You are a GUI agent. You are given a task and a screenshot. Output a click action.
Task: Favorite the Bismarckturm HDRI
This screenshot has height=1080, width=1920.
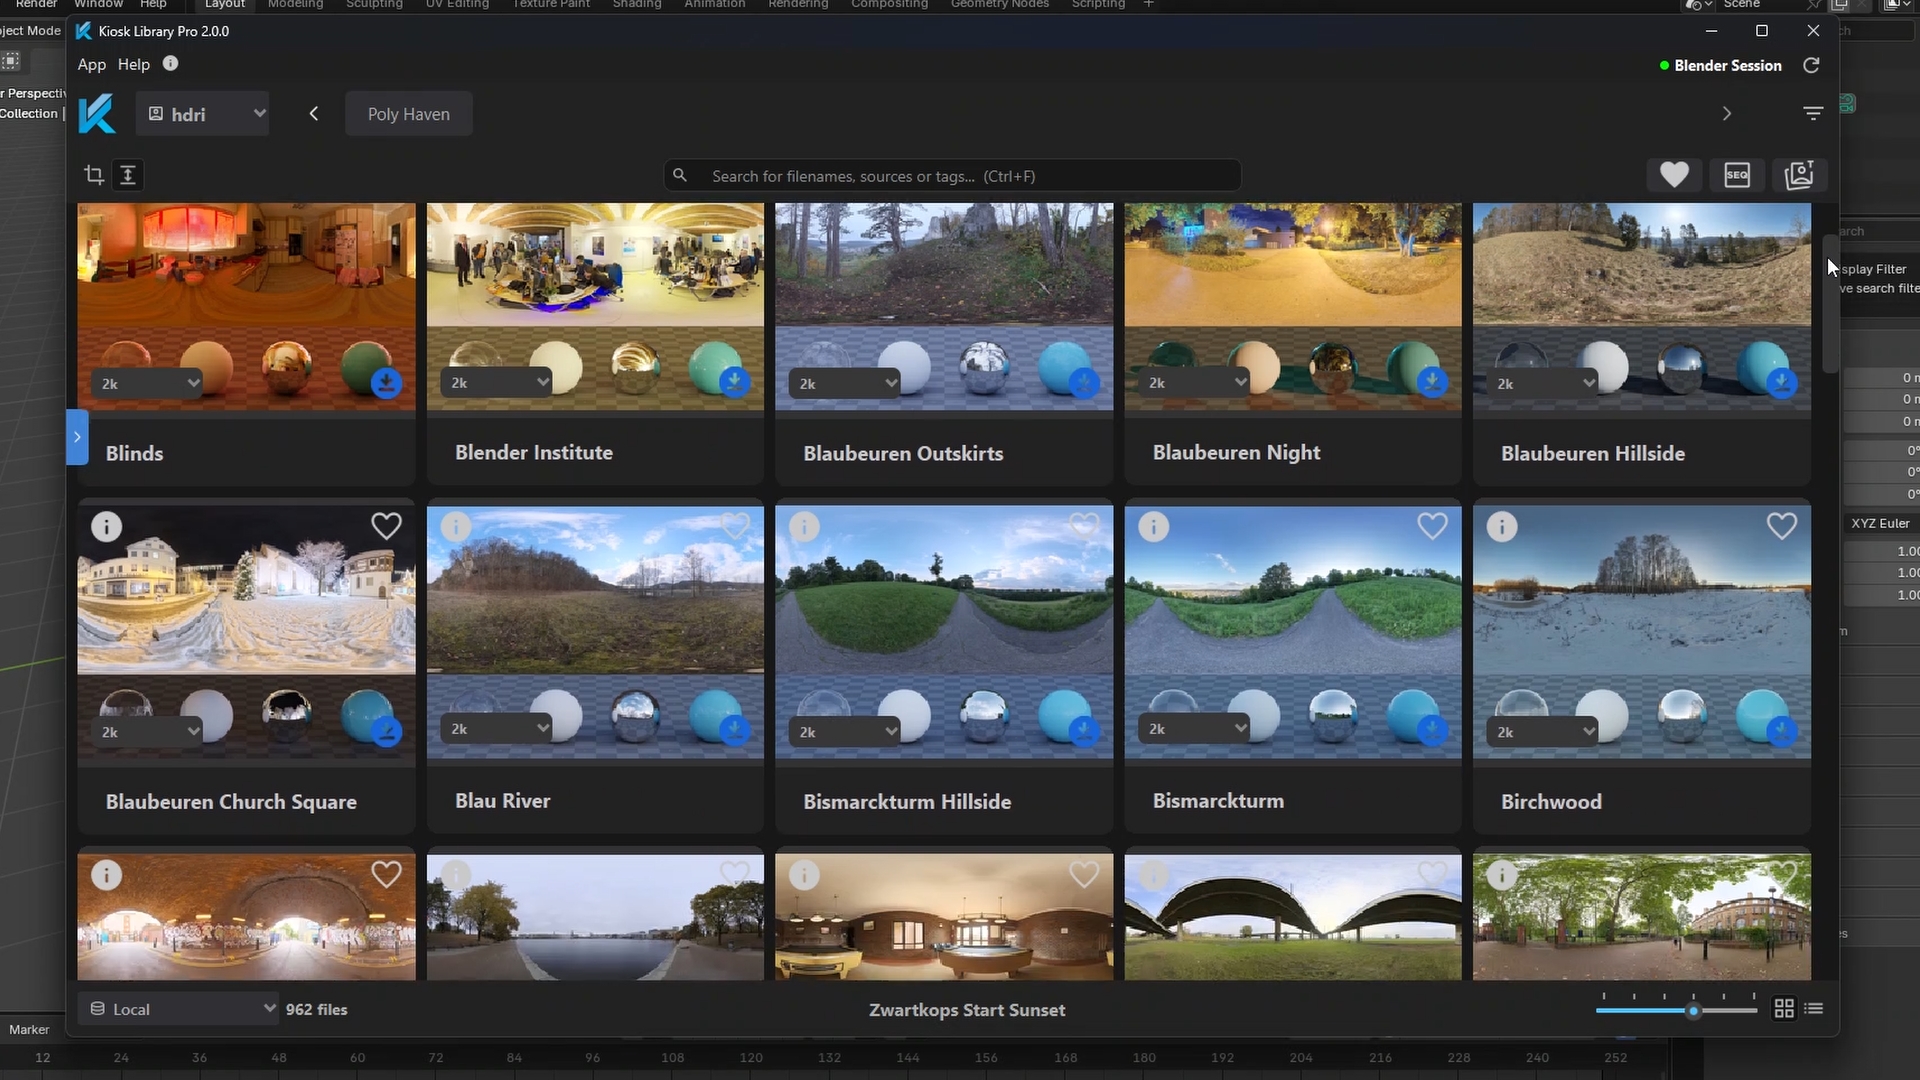tap(1432, 526)
